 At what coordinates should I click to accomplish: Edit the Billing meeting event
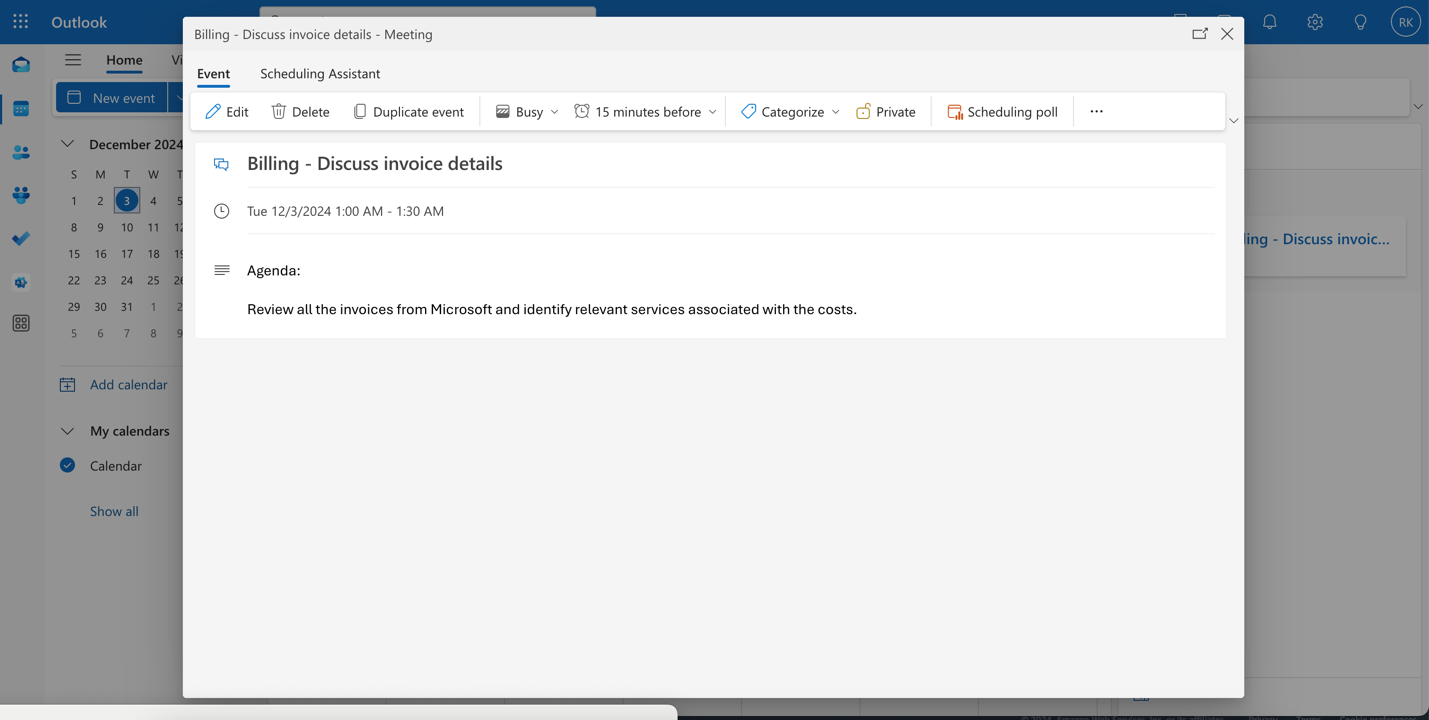[x=227, y=112]
